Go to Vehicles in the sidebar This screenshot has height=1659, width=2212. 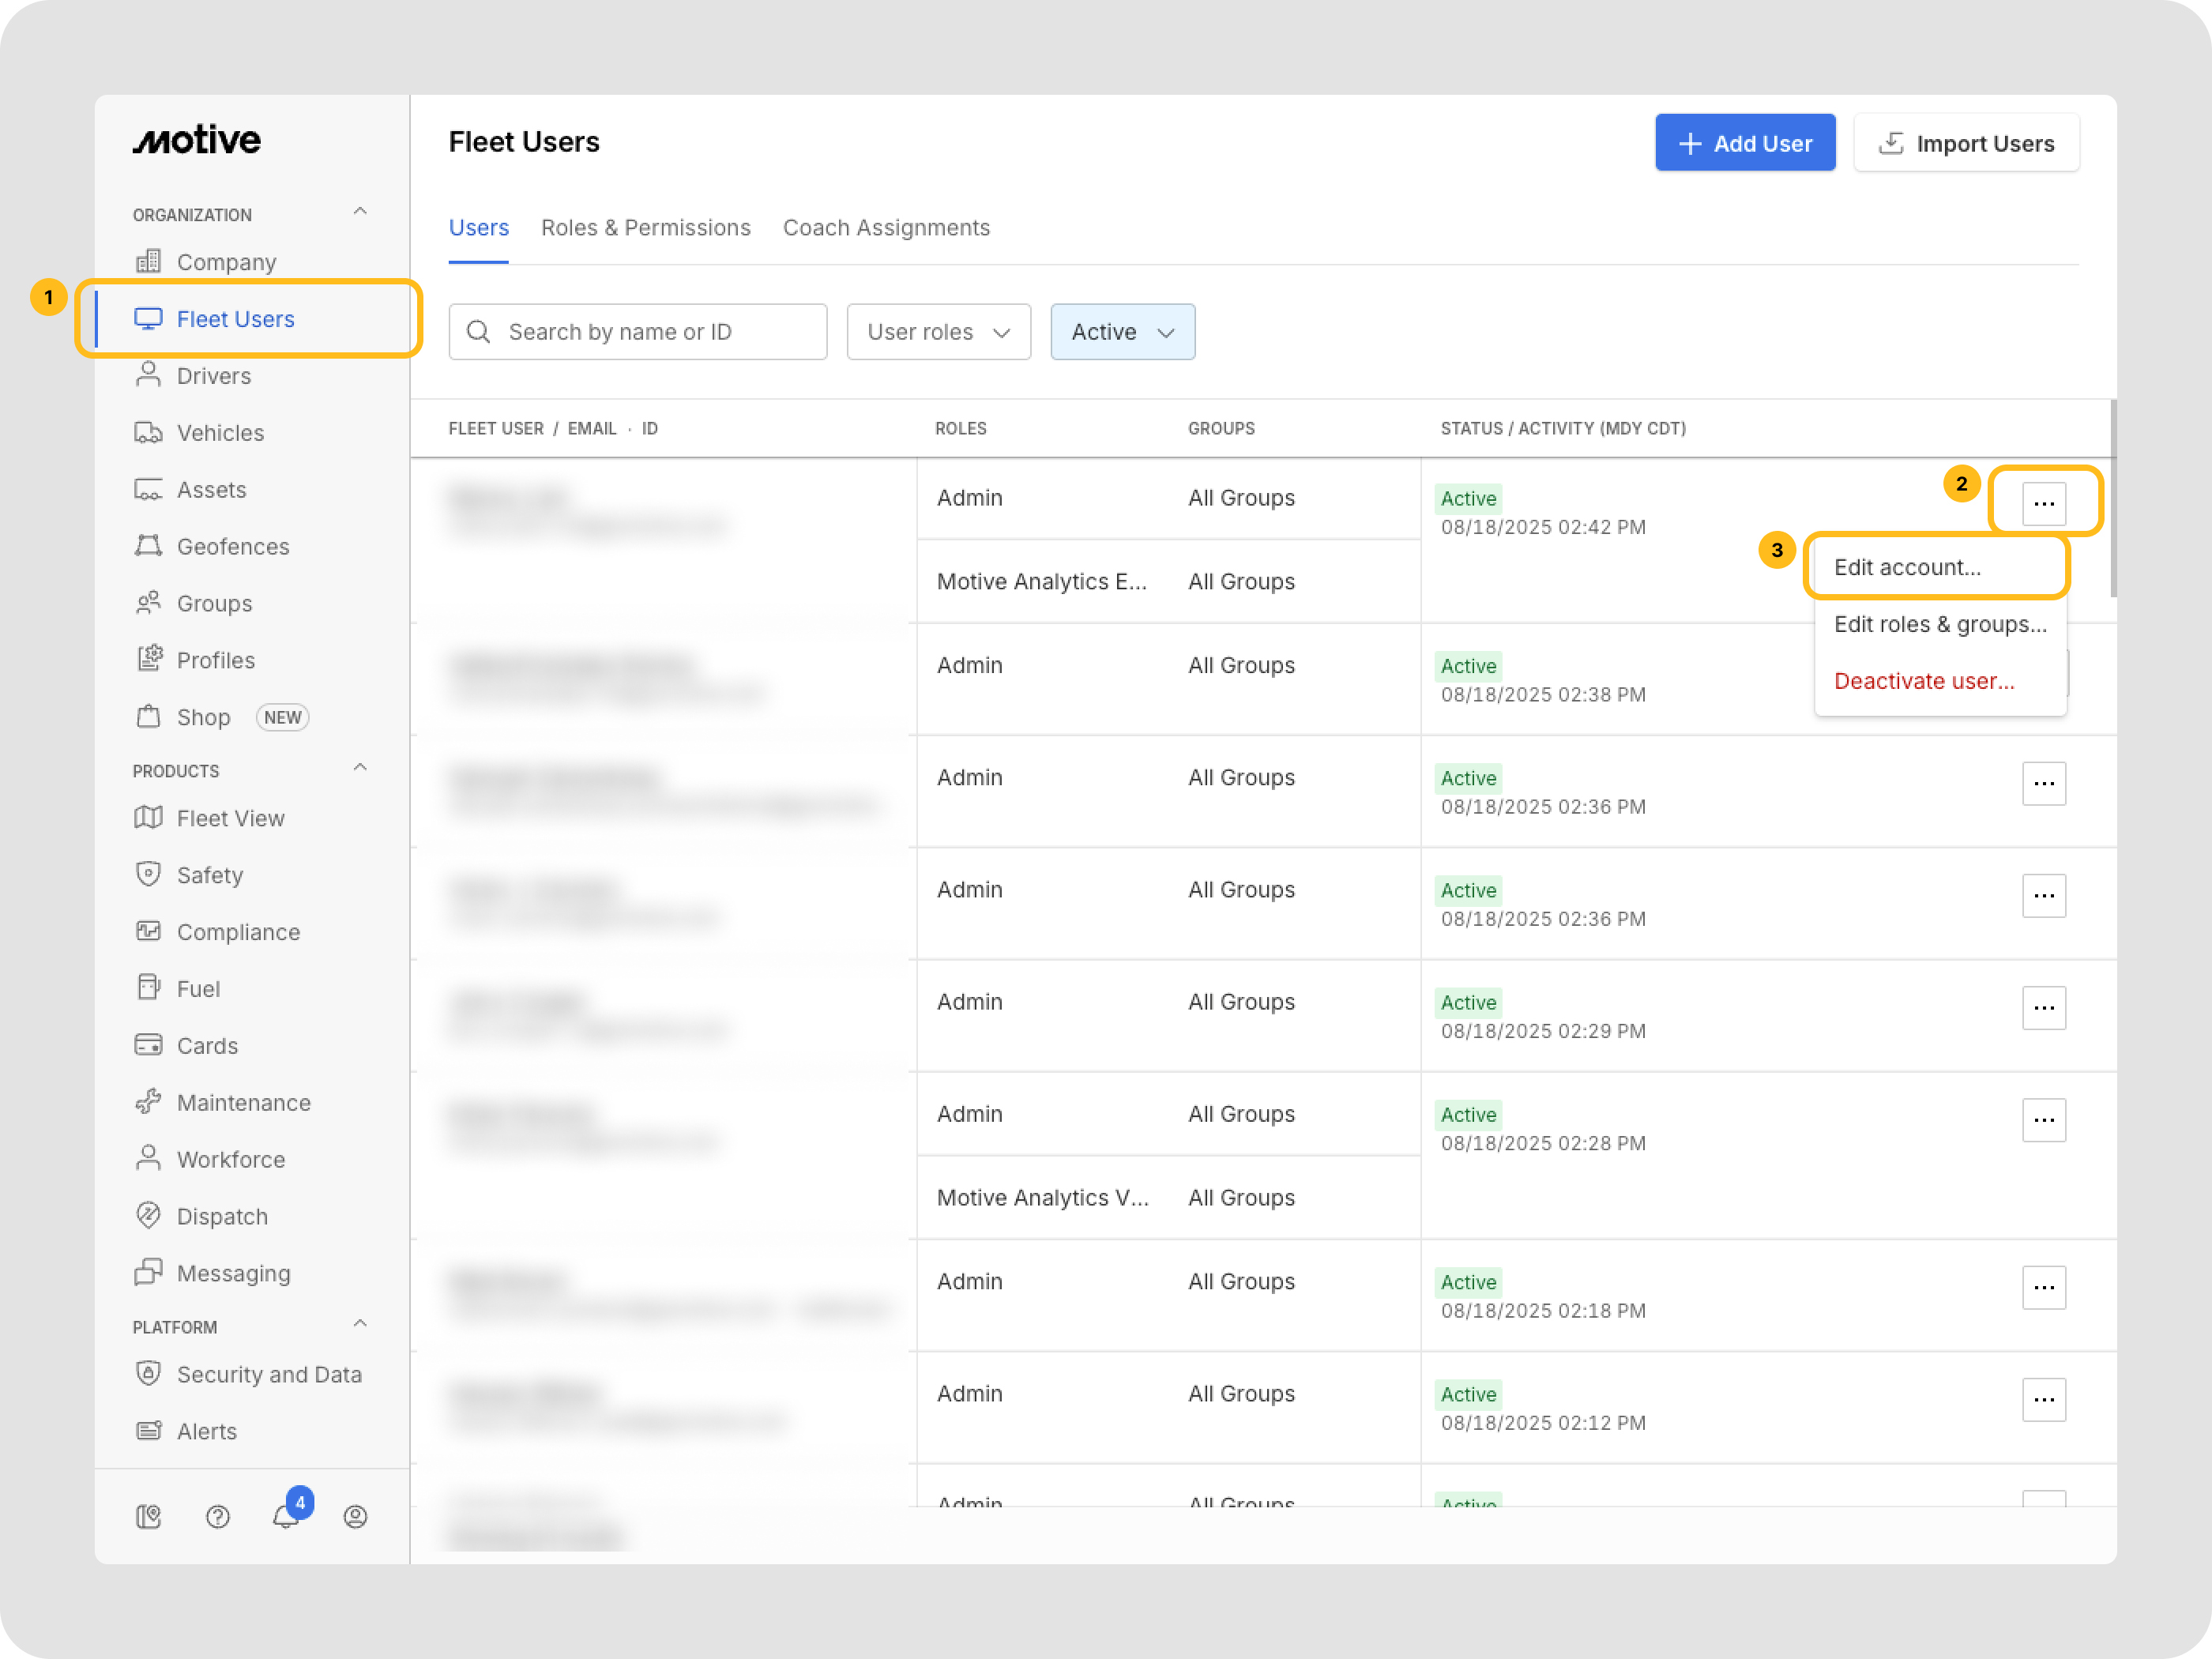click(x=220, y=433)
